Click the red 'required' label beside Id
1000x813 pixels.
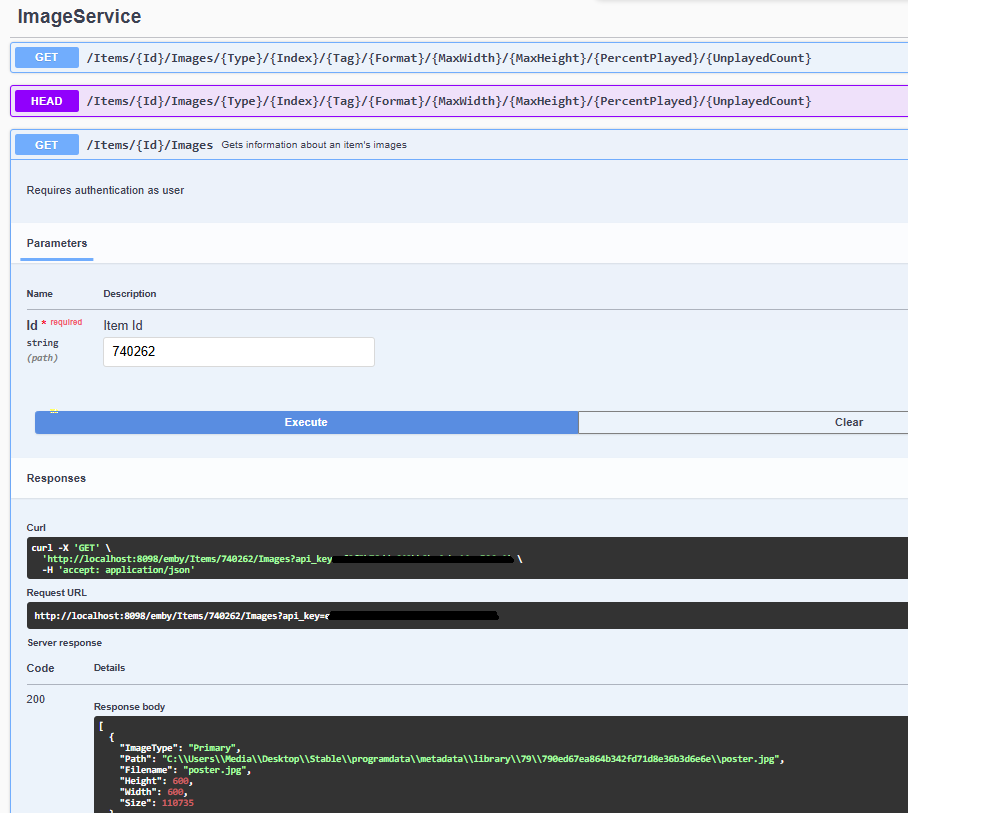pos(66,323)
